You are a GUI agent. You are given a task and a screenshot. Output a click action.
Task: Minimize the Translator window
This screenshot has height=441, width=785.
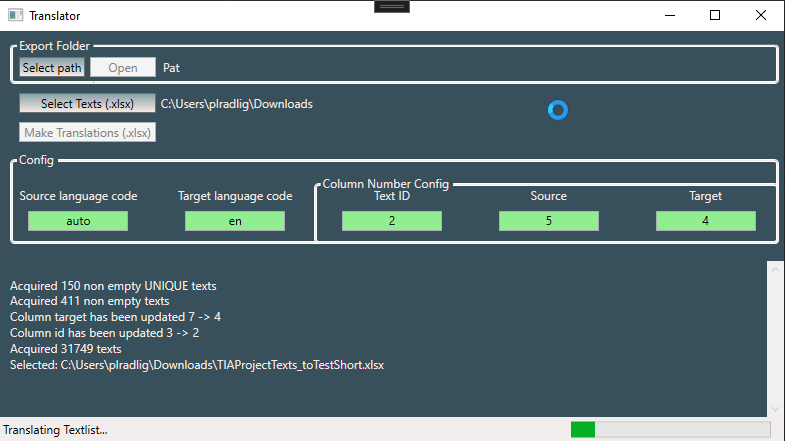coord(668,16)
